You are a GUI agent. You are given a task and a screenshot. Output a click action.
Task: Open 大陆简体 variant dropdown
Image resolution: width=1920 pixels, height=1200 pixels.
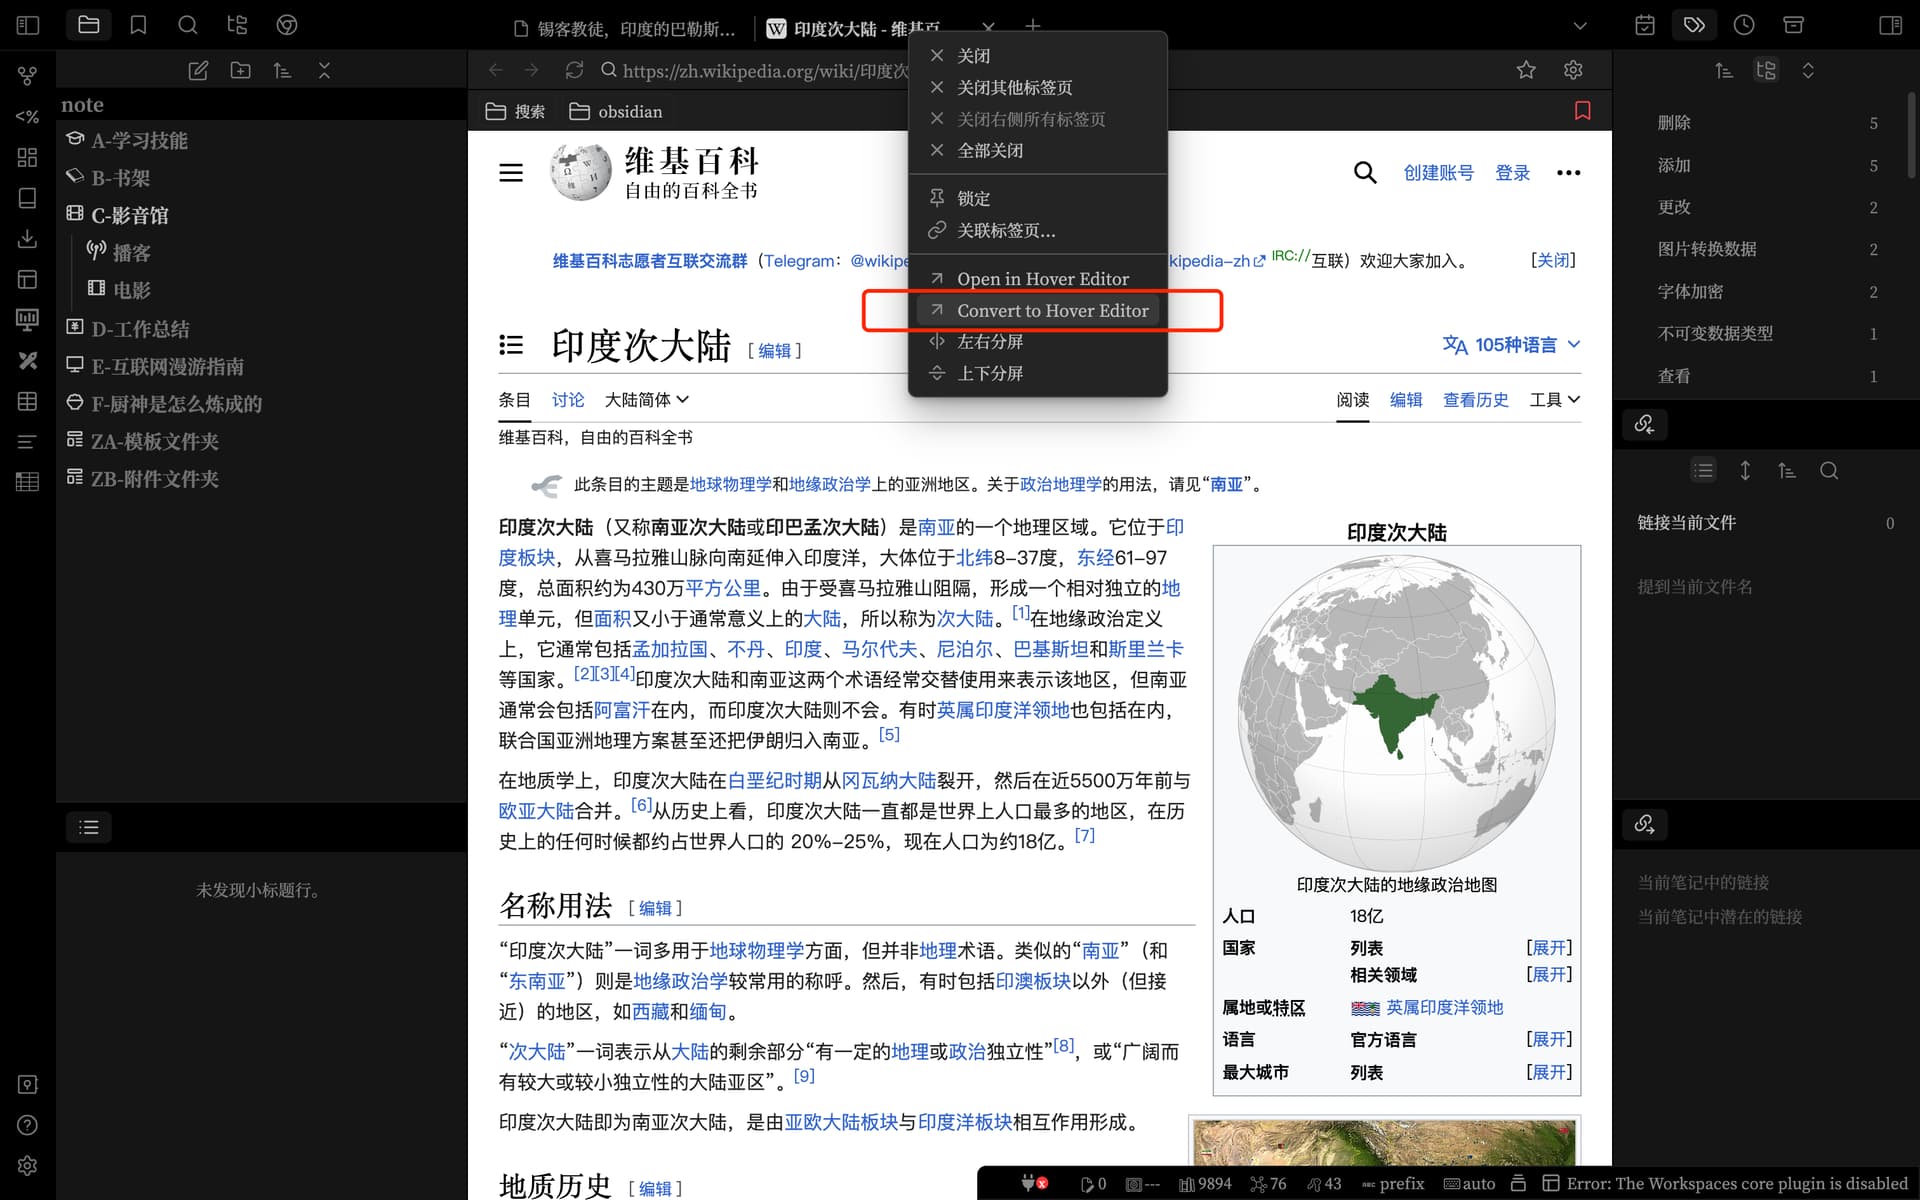coord(647,400)
